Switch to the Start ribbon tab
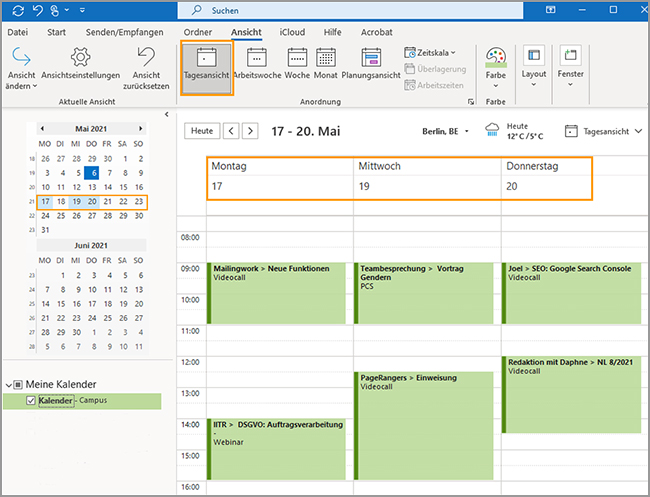Image resolution: width=650 pixels, height=497 pixels. tap(56, 32)
